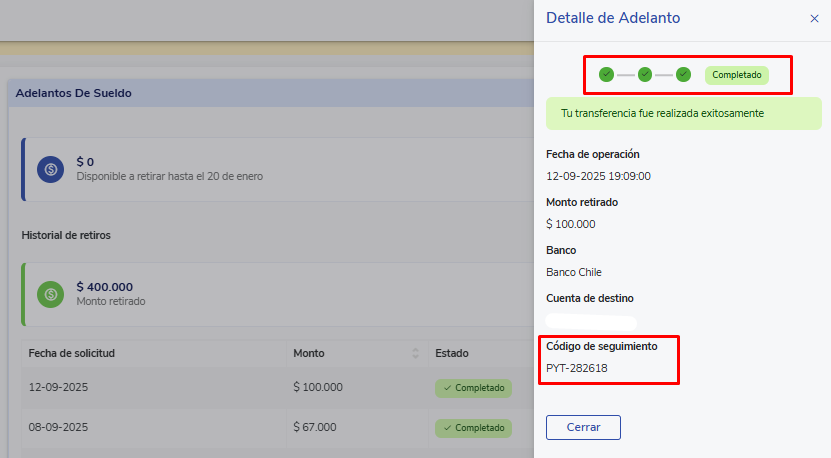Click Completado status in the $ 100.000 row
Image resolution: width=831 pixels, height=458 pixels.
click(473, 388)
